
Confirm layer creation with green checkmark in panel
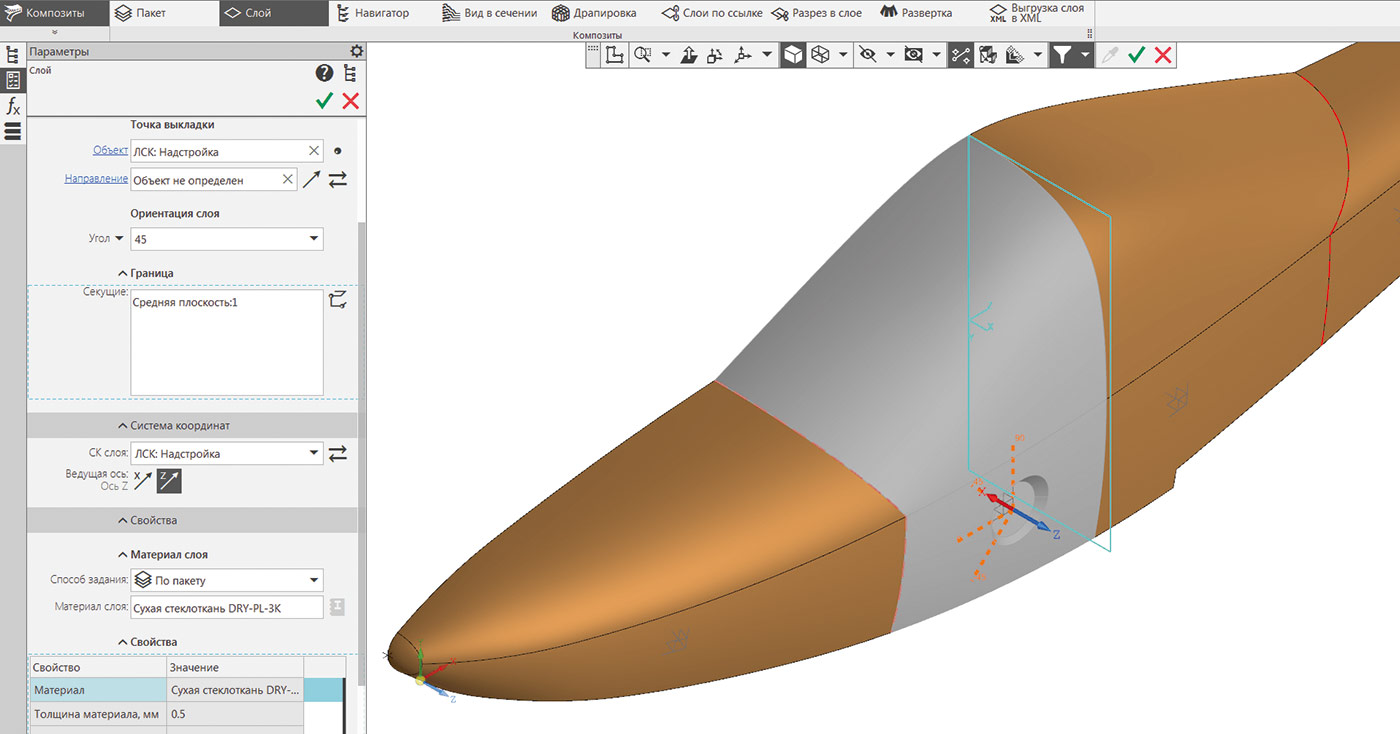coord(324,100)
